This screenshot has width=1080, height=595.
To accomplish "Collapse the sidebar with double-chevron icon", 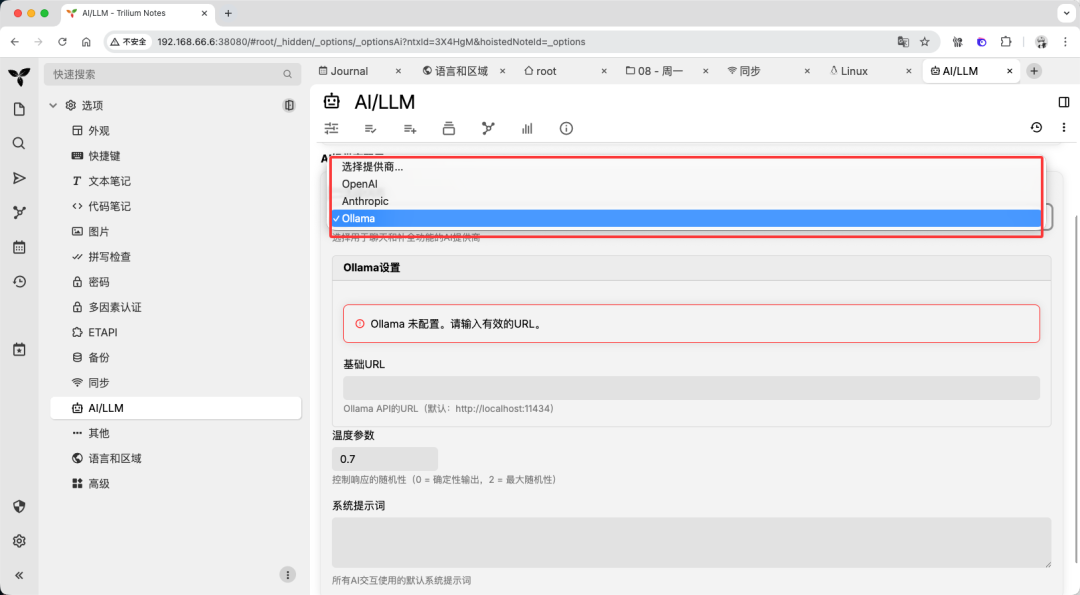I will point(19,575).
